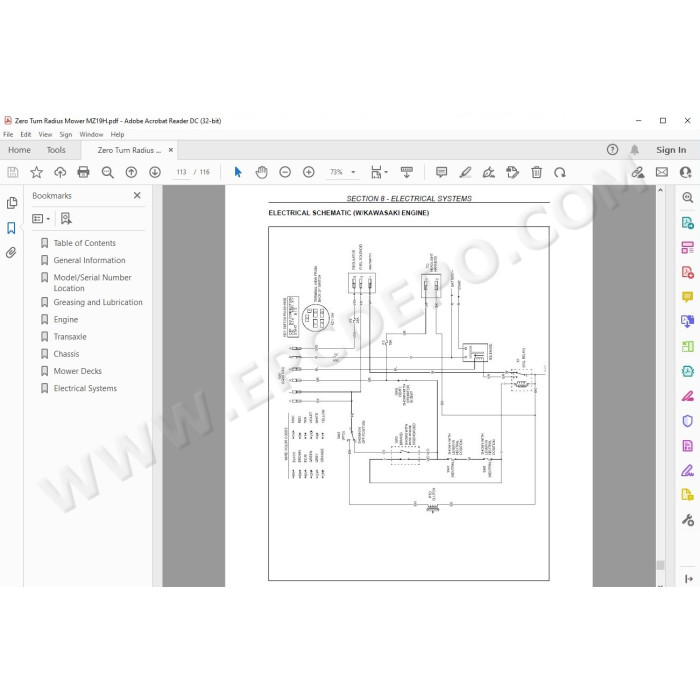Viewport: 700px width, 700px height.
Task: Open Greasing and Lubrication bookmark
Action: click(98, 302)
